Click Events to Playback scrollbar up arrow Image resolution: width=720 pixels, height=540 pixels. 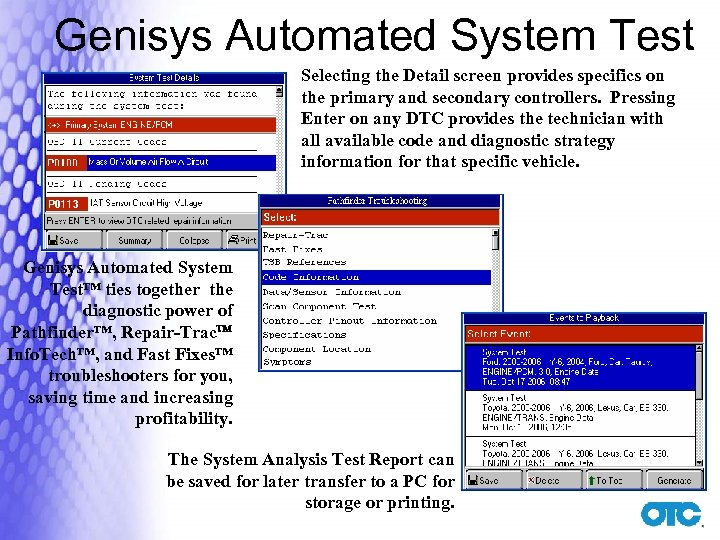click(x=699, y=349)
